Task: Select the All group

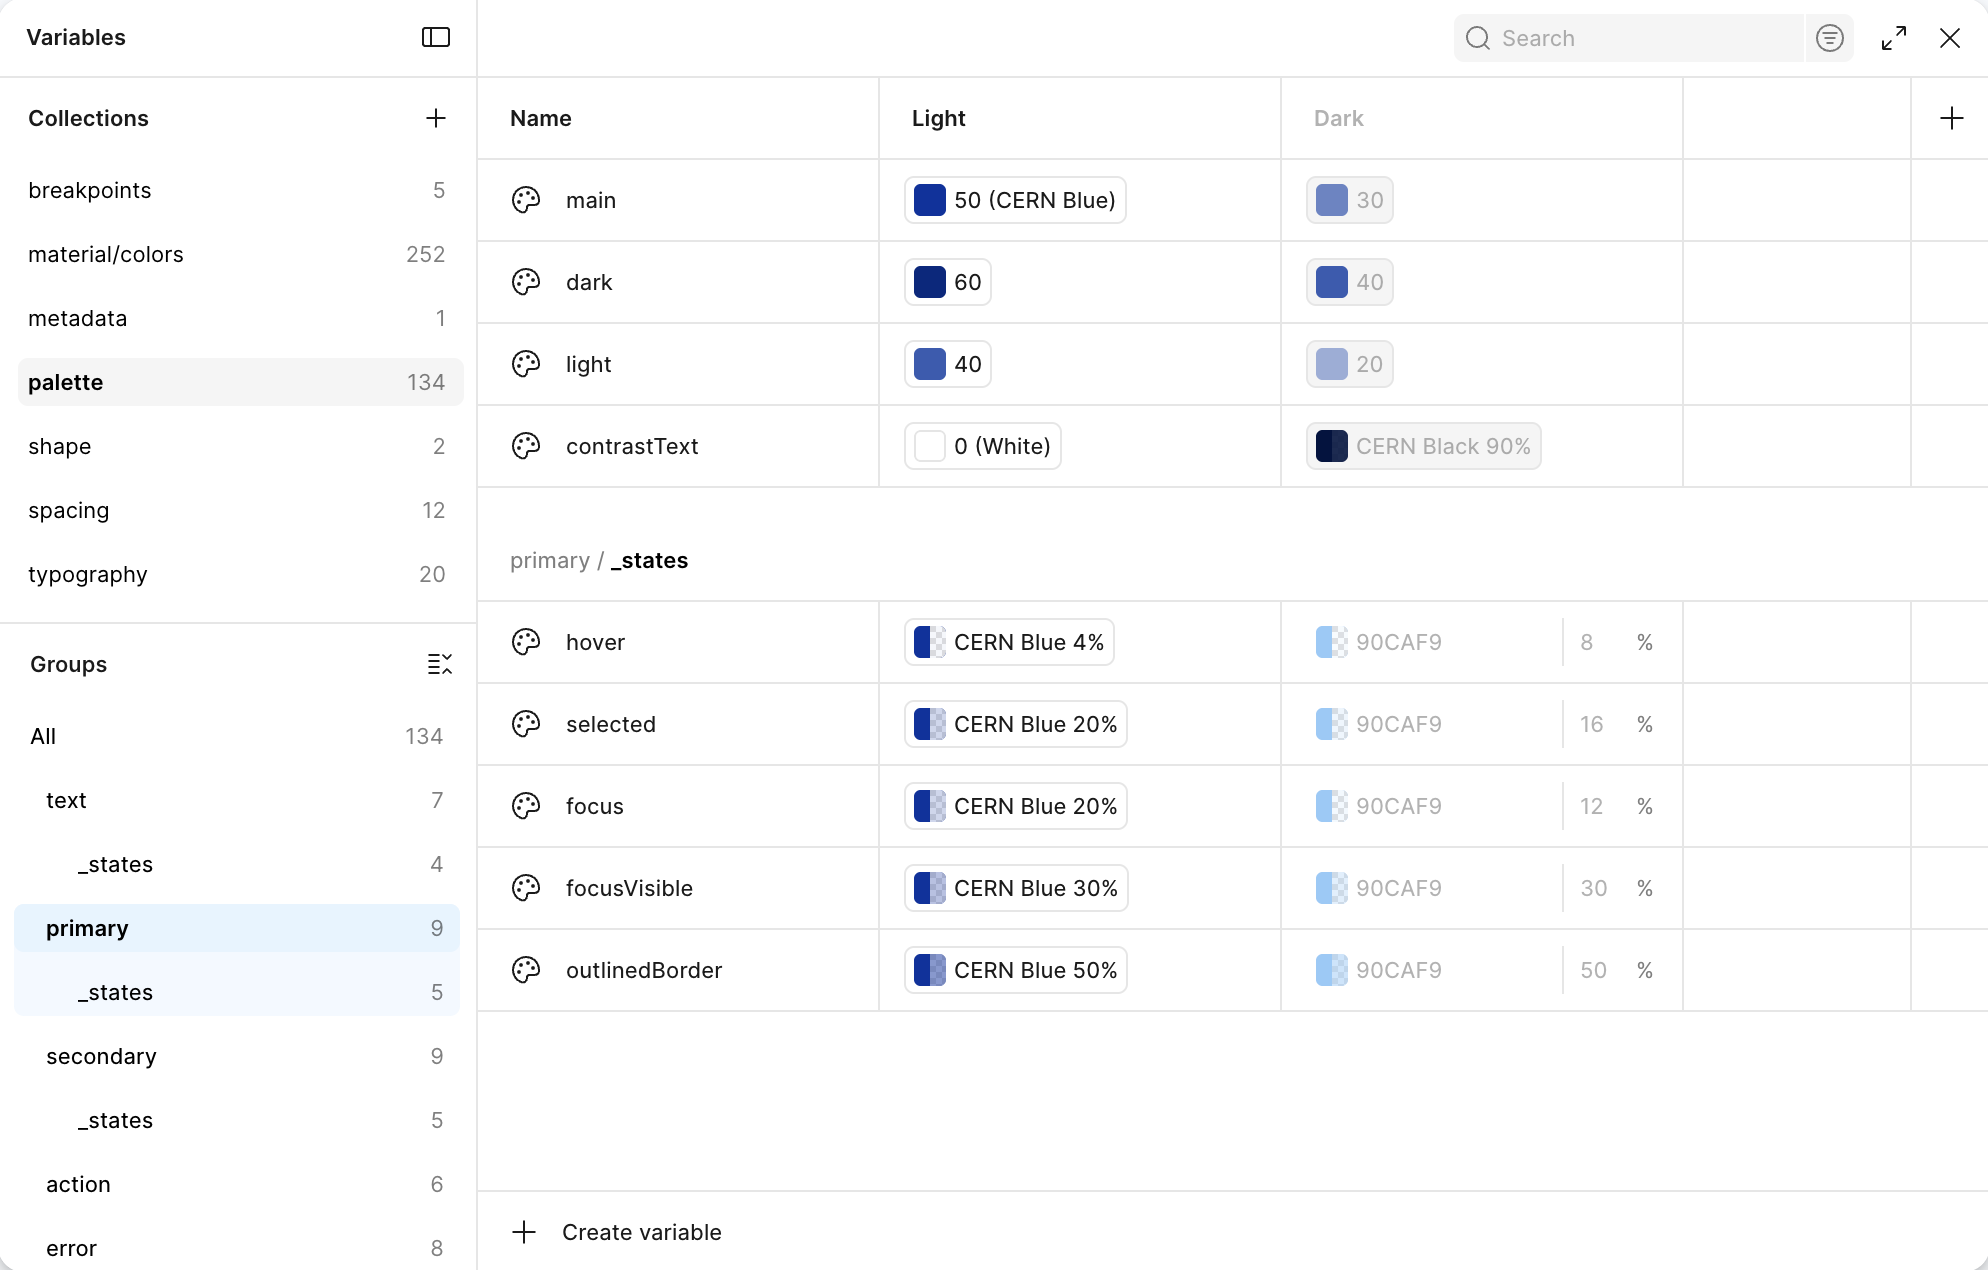Action: (x=237, y=736)
